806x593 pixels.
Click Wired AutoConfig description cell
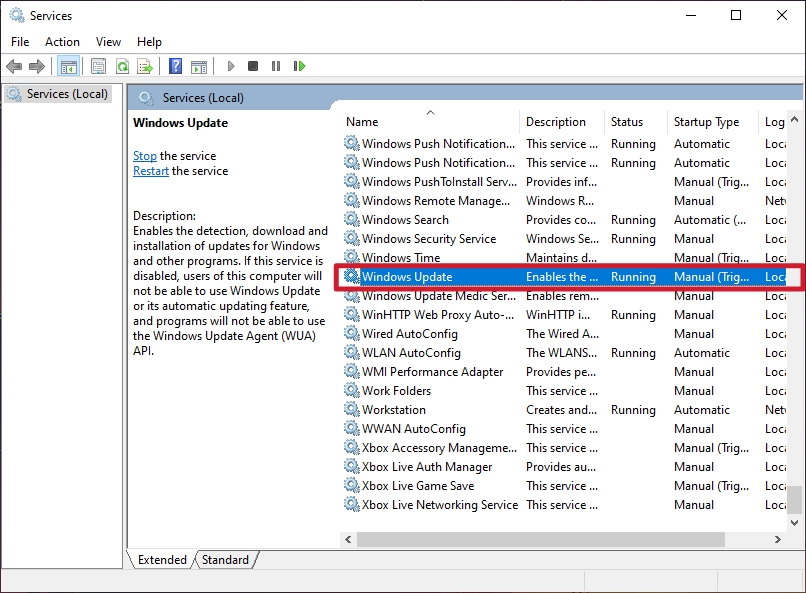562,333
